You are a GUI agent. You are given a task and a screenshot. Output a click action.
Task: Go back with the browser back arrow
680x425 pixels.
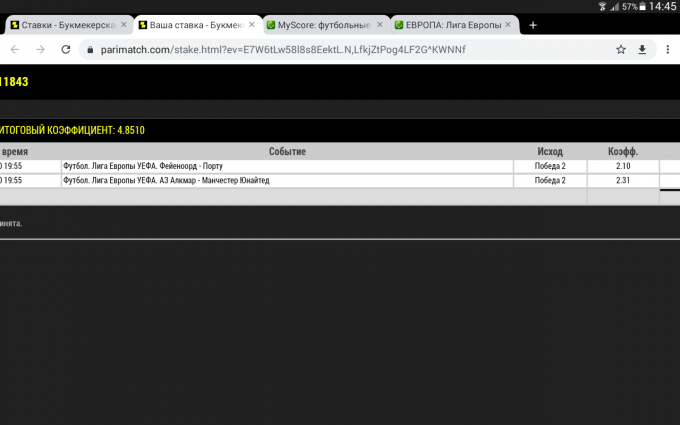[15, 49]
